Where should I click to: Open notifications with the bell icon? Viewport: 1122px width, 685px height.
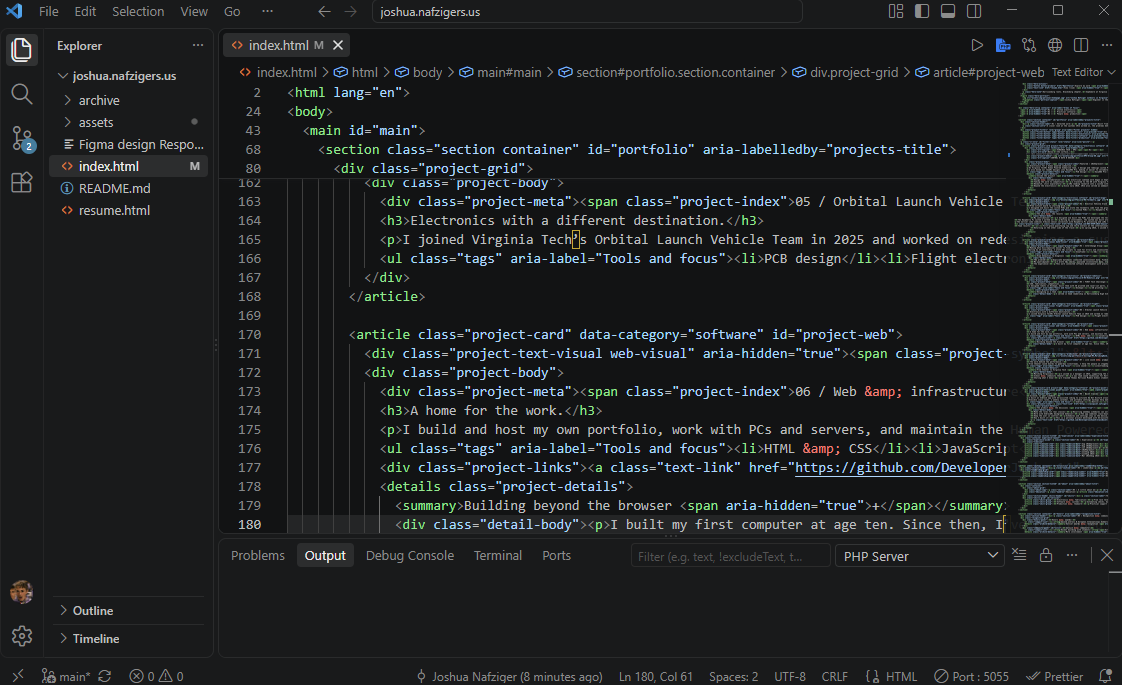[x=1106, y=676]
